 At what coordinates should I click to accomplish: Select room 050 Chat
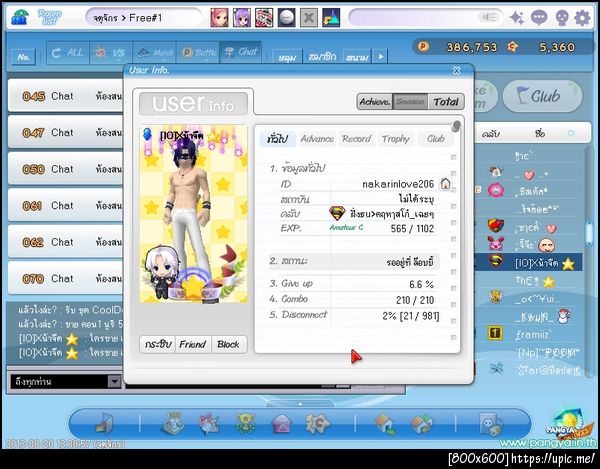tap(66, 169)
